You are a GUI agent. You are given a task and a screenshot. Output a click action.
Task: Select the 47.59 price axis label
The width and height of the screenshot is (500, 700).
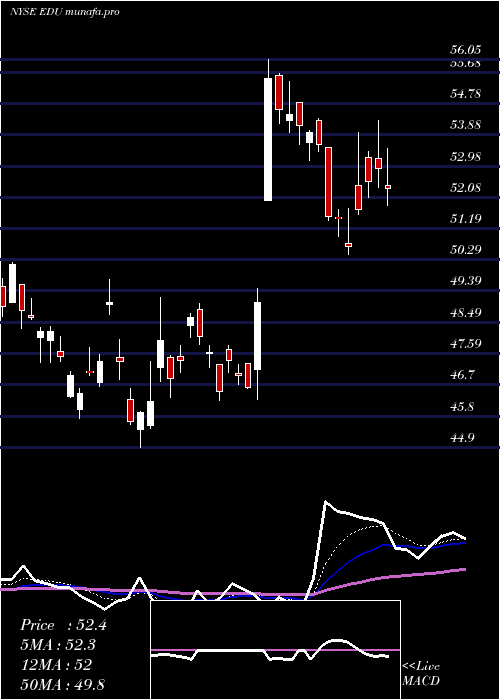[465, 344]
